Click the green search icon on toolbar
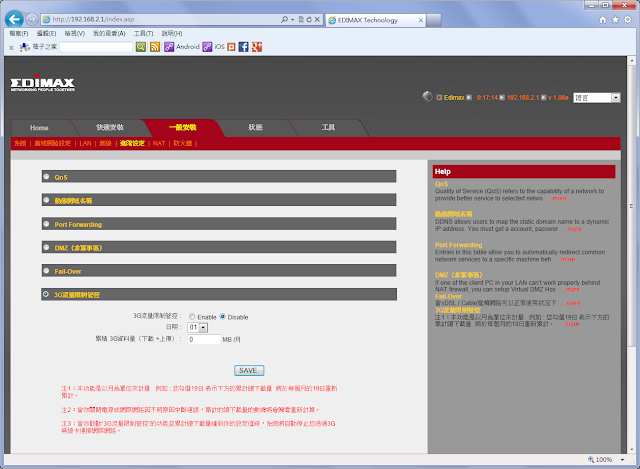The height and width of the screenshot is (469, 640). (141, 47)
